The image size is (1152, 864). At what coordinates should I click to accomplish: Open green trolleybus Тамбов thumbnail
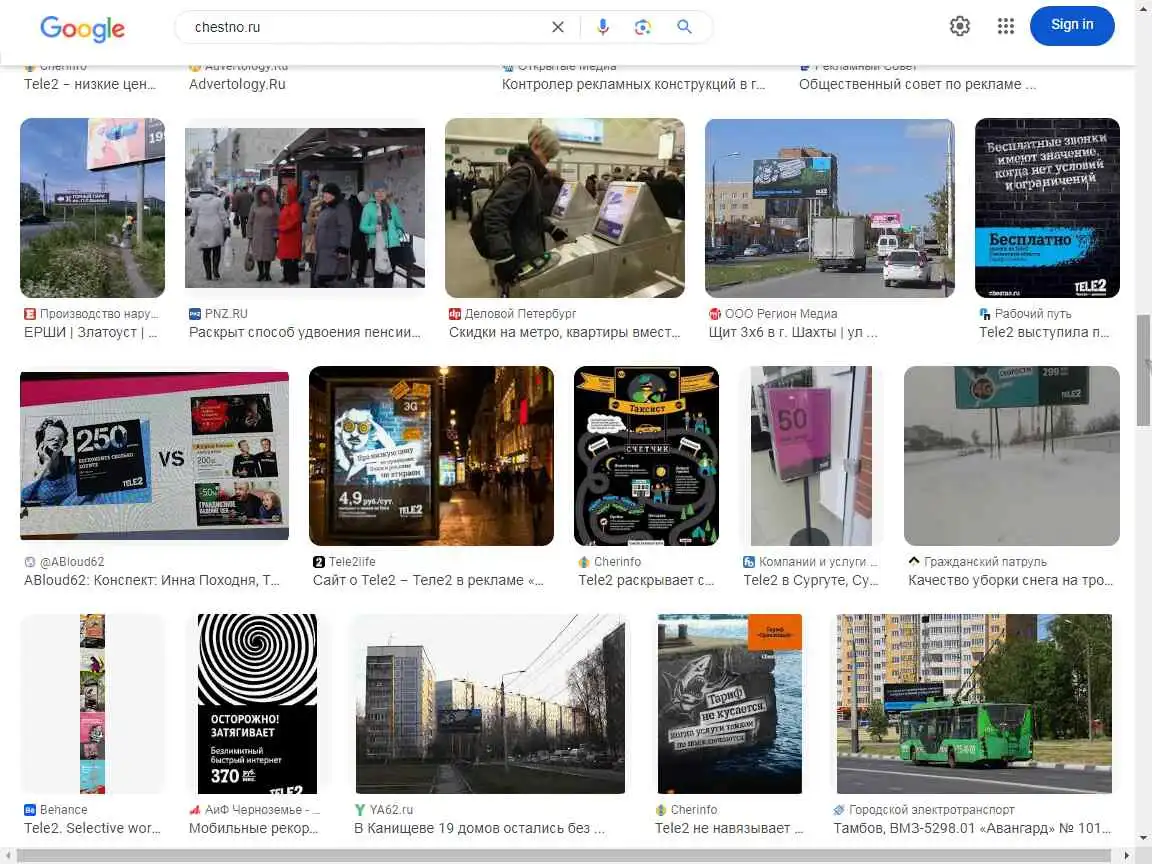pyautogui.click(x=974, y=704)
